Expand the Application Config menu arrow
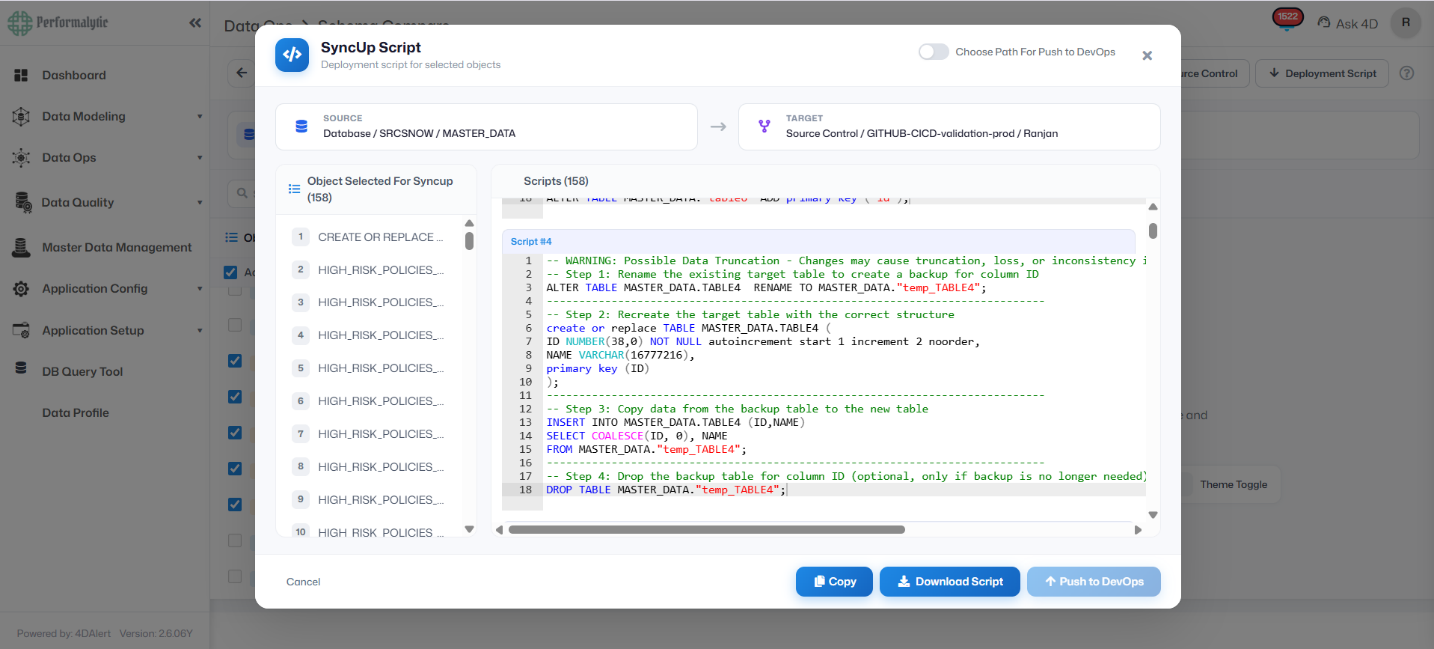Viewport: 1434px width, 649px height. click(199, 289)
